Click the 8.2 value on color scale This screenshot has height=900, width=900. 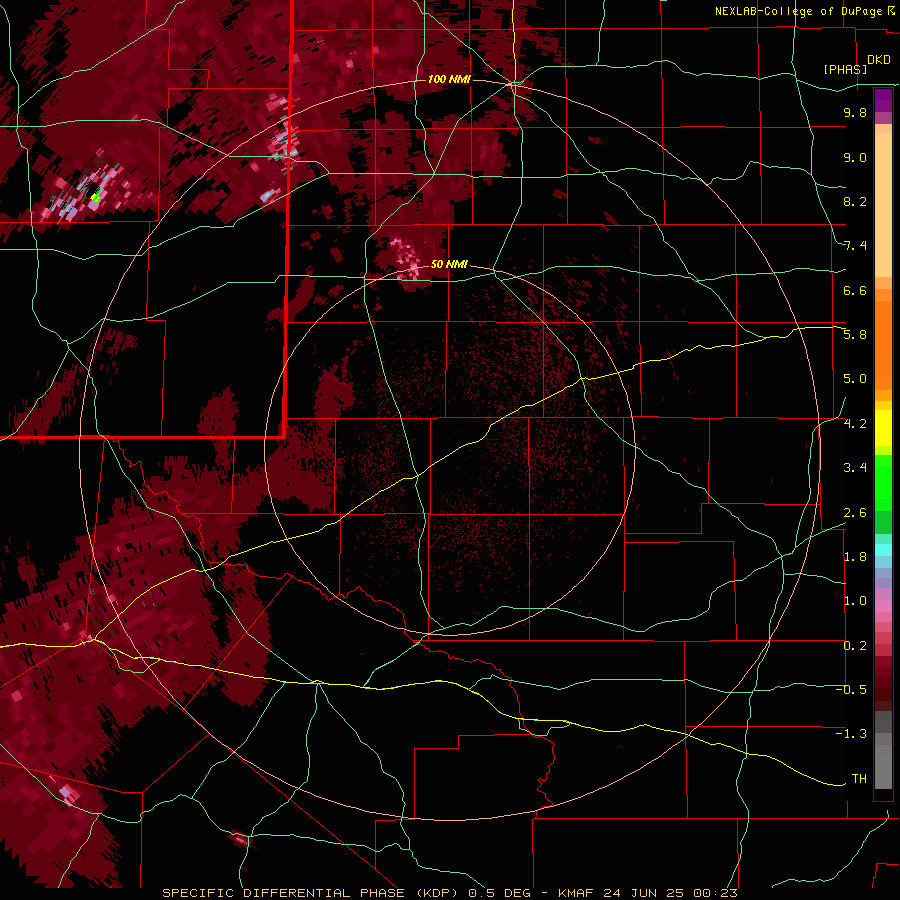855,201
